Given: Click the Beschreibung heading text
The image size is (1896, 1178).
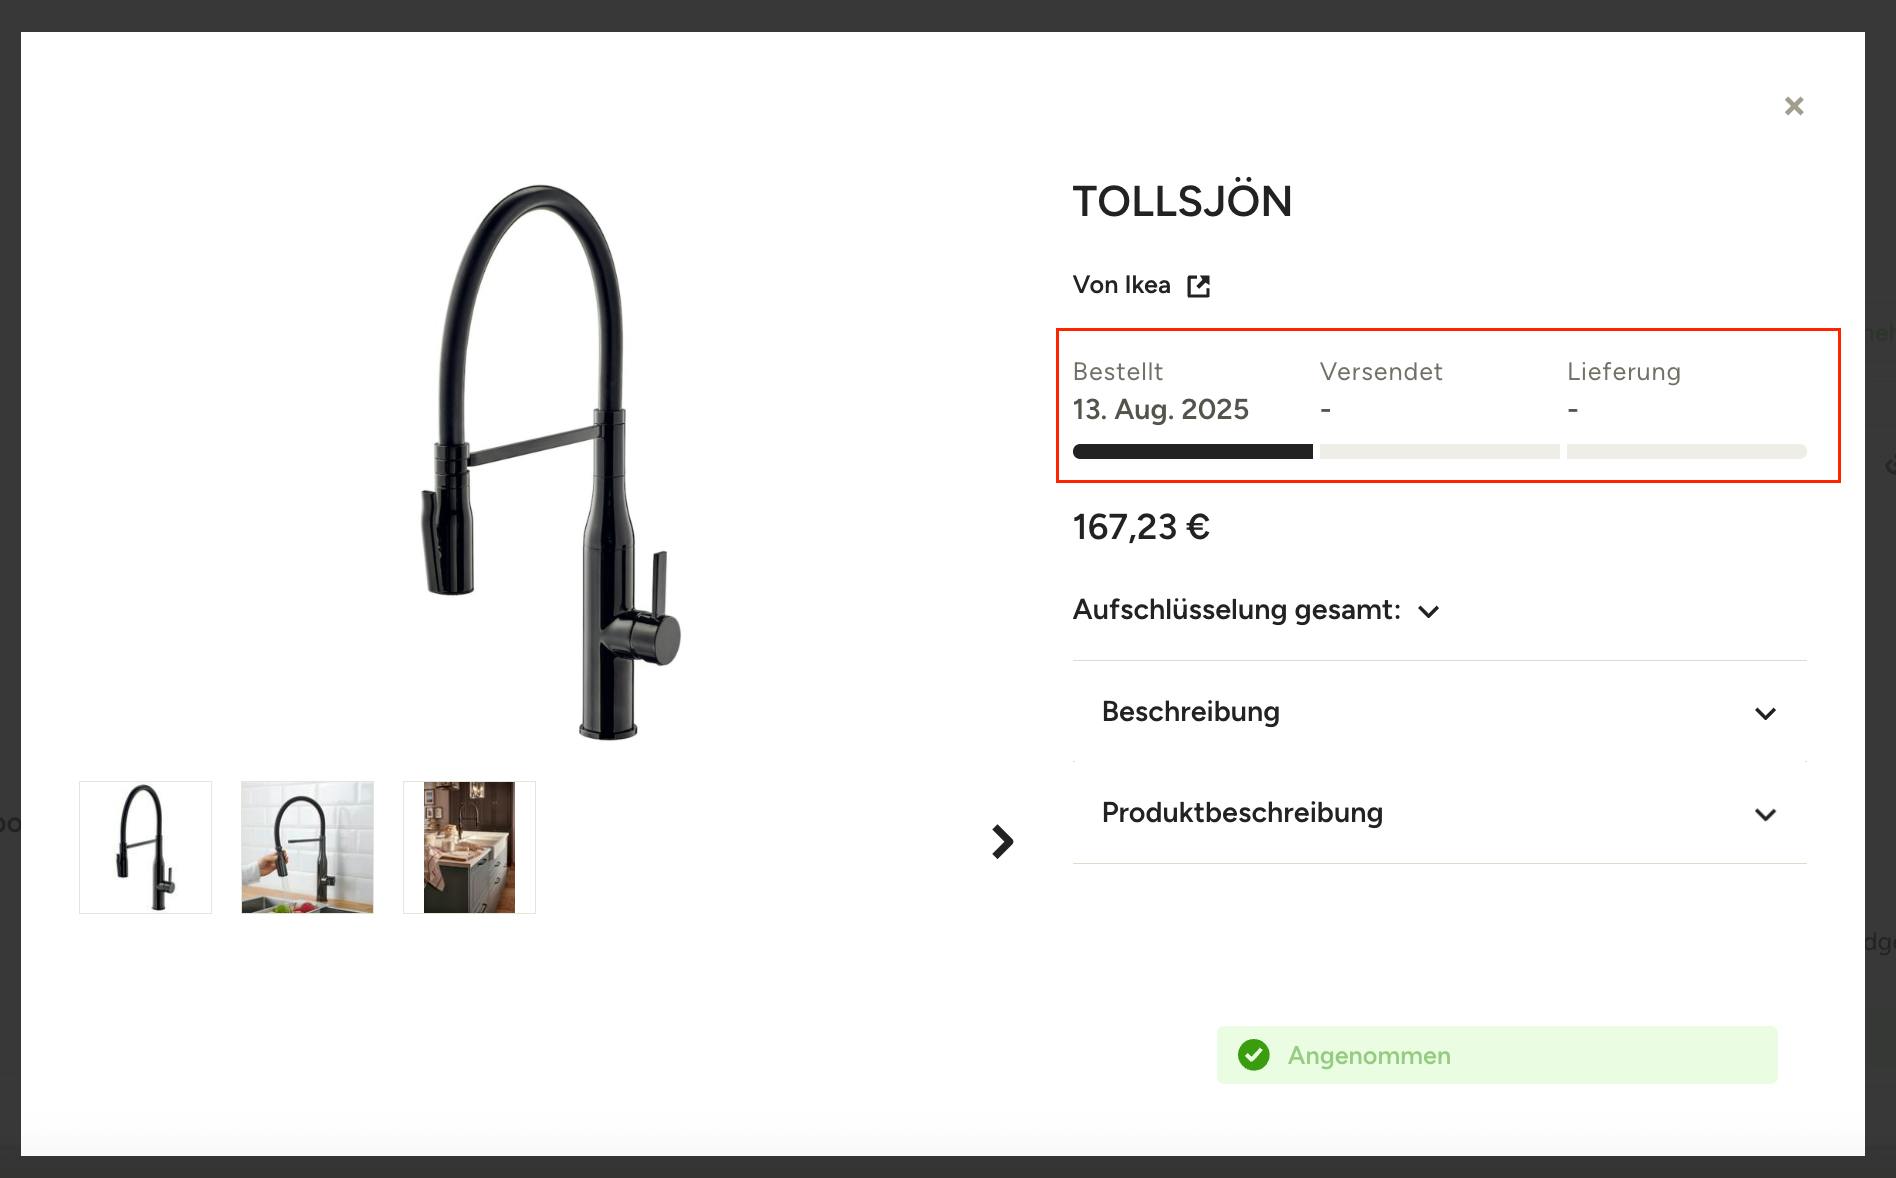Looking at the screenshot, I should pyautogui.click(x=1190, y=712).
